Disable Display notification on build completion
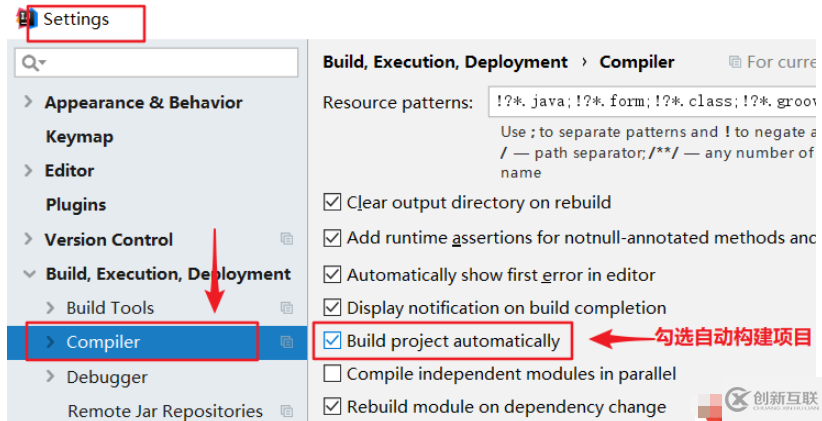The width and height of the screenshot is (822, 421). [333, 307]
